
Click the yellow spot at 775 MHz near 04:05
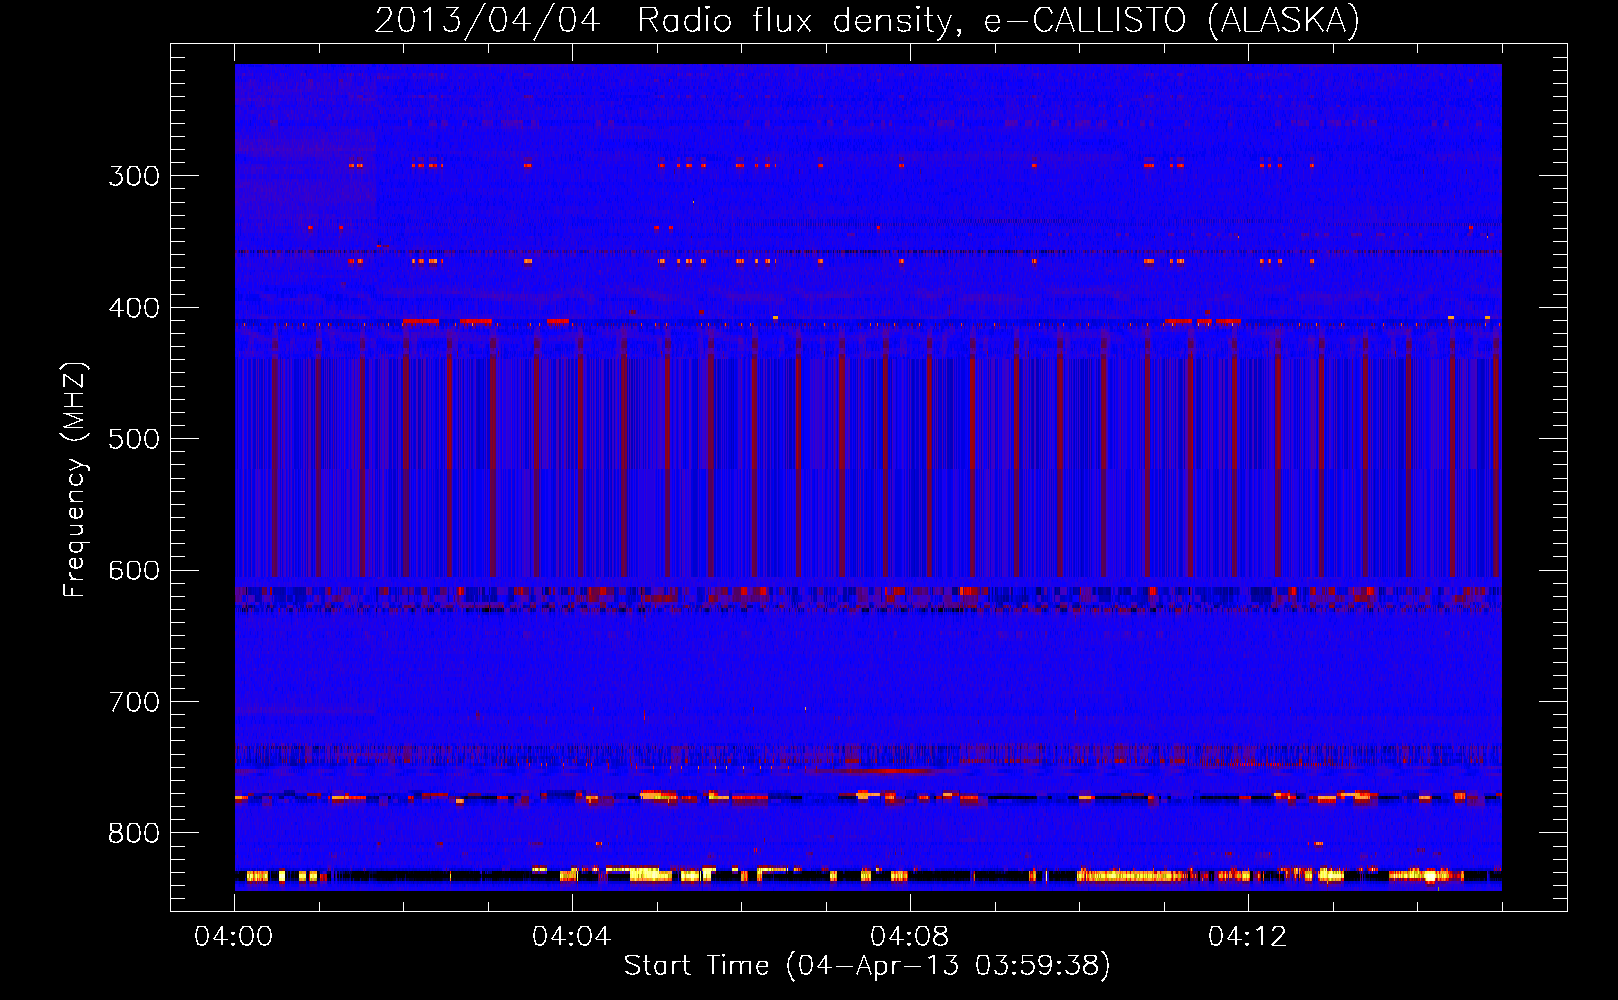pos(657,795)
